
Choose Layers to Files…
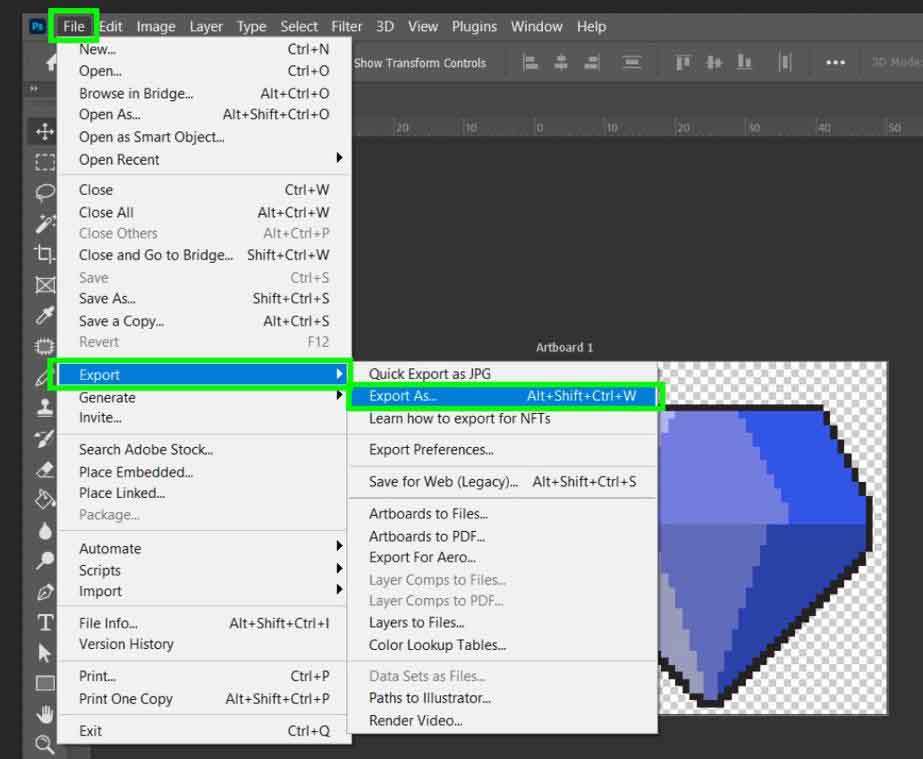pos(503,622)
